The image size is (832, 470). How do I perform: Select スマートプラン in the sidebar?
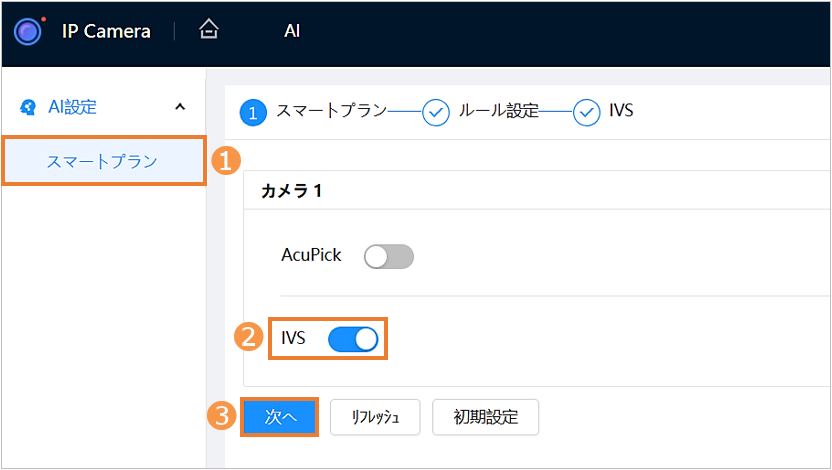coord(102,161)
